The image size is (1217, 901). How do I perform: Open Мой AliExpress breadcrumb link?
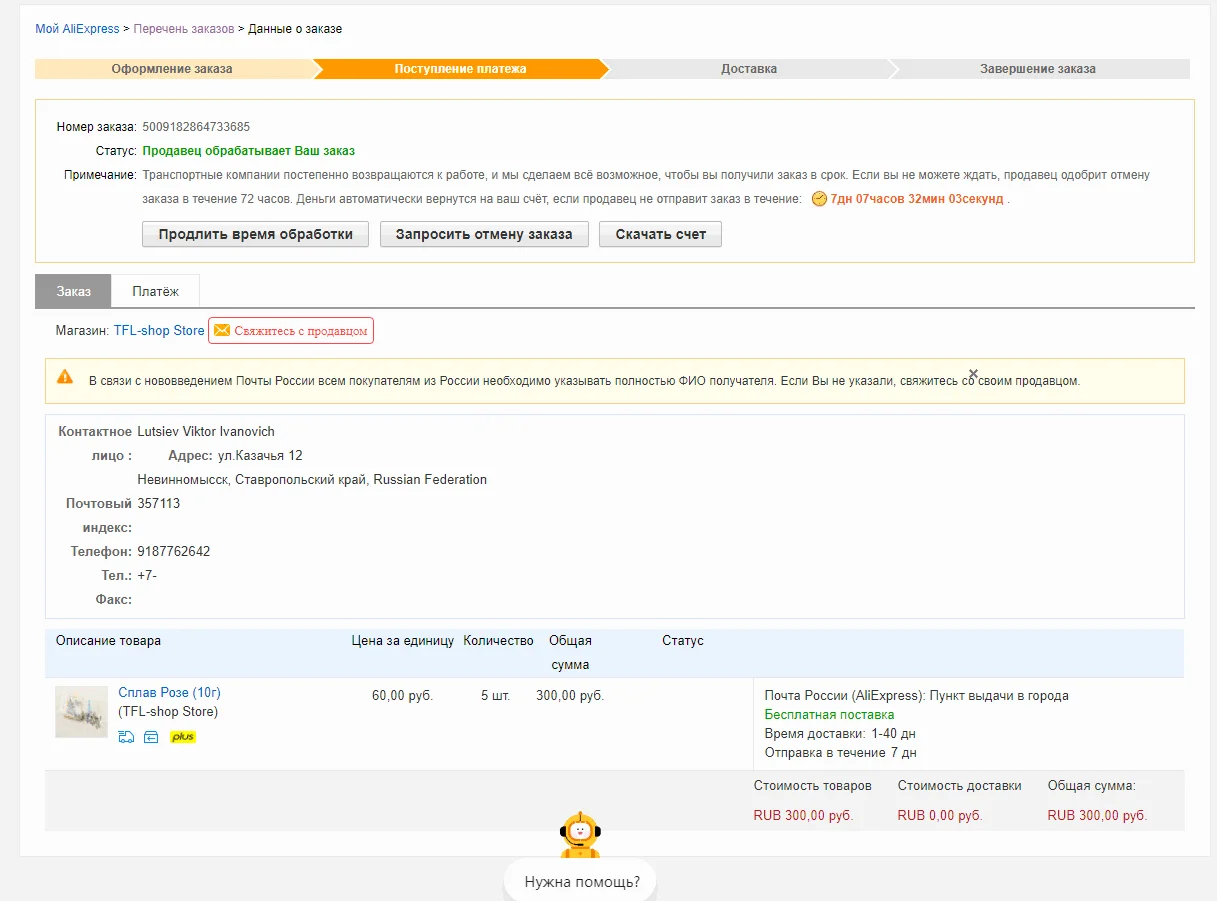point(77,29)
